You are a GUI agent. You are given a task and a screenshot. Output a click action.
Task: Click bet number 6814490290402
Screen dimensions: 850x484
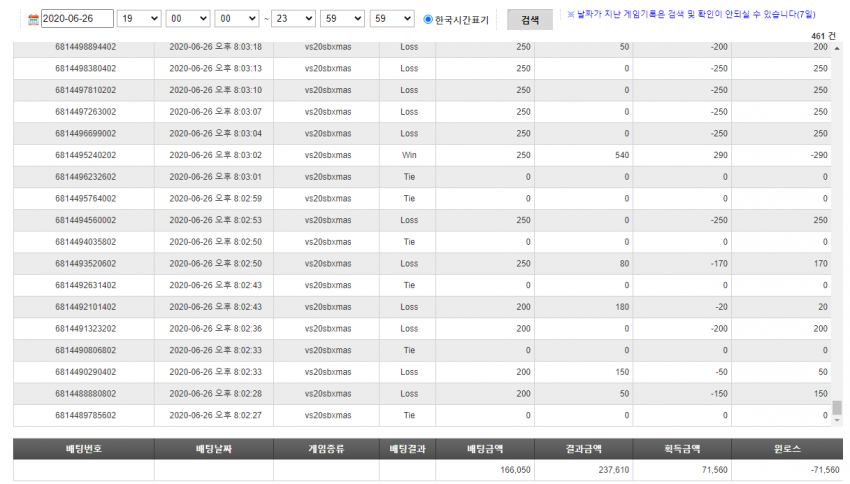click(x=86, y=372)
